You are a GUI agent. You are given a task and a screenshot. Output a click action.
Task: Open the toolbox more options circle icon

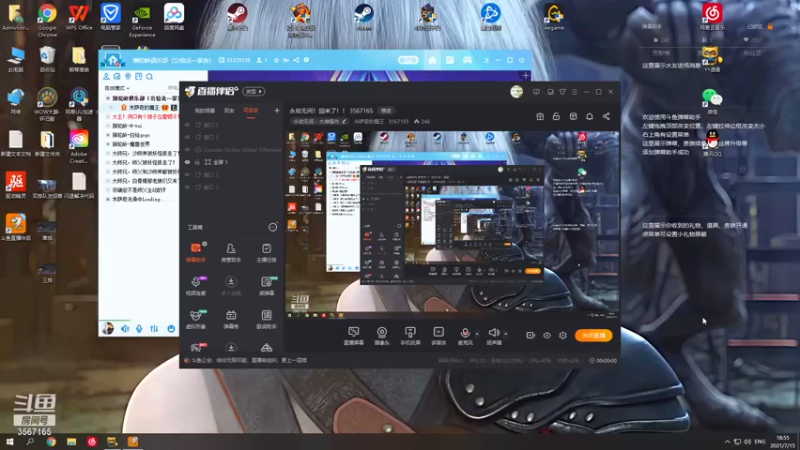point(273,227)
